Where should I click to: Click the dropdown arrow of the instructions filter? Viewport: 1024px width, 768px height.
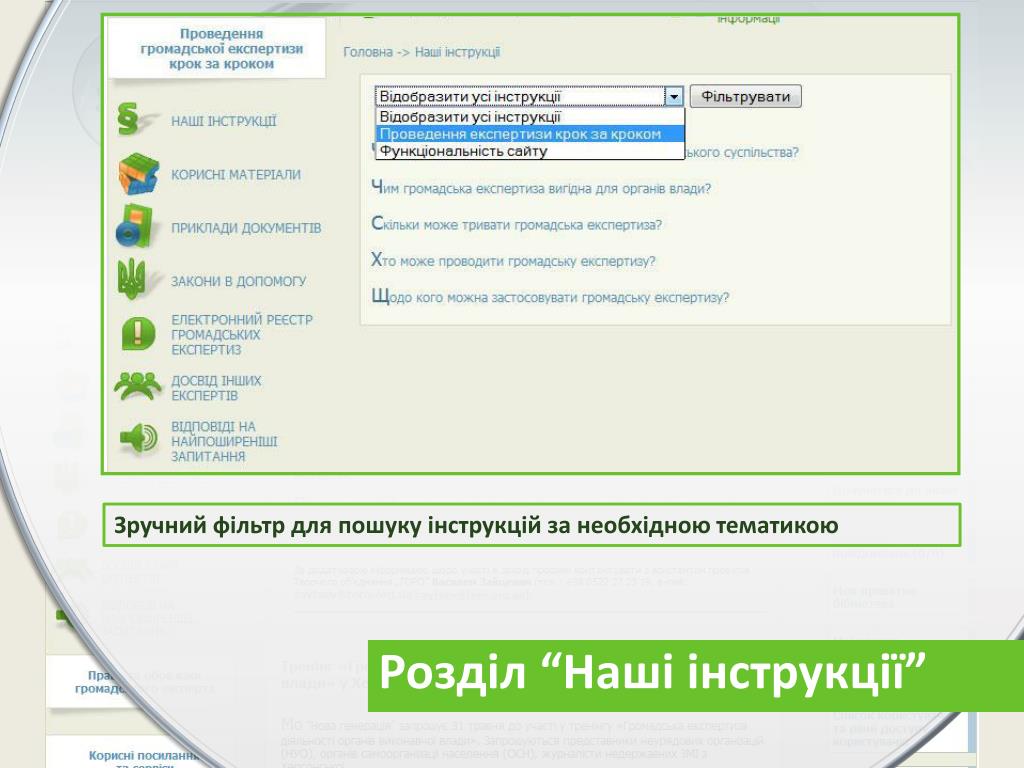pyautogui.click(x=673, y=97)
